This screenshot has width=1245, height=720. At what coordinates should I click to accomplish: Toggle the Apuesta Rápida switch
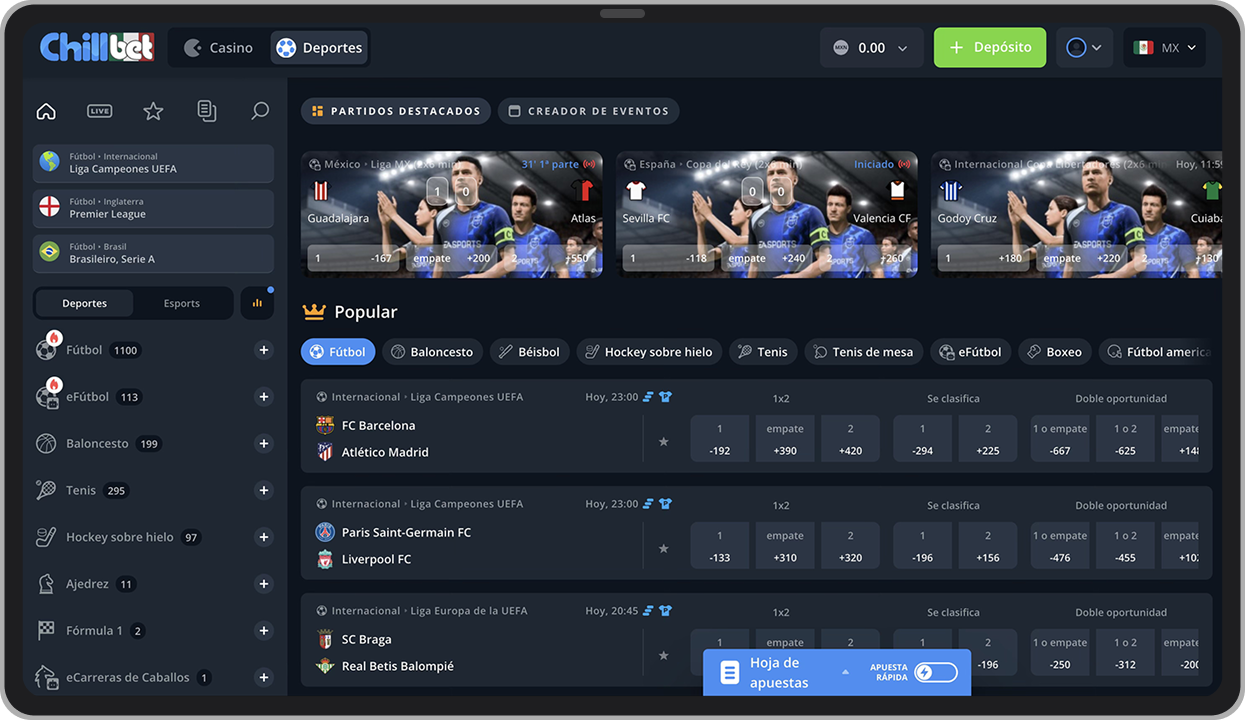click(x=936, y=673)
